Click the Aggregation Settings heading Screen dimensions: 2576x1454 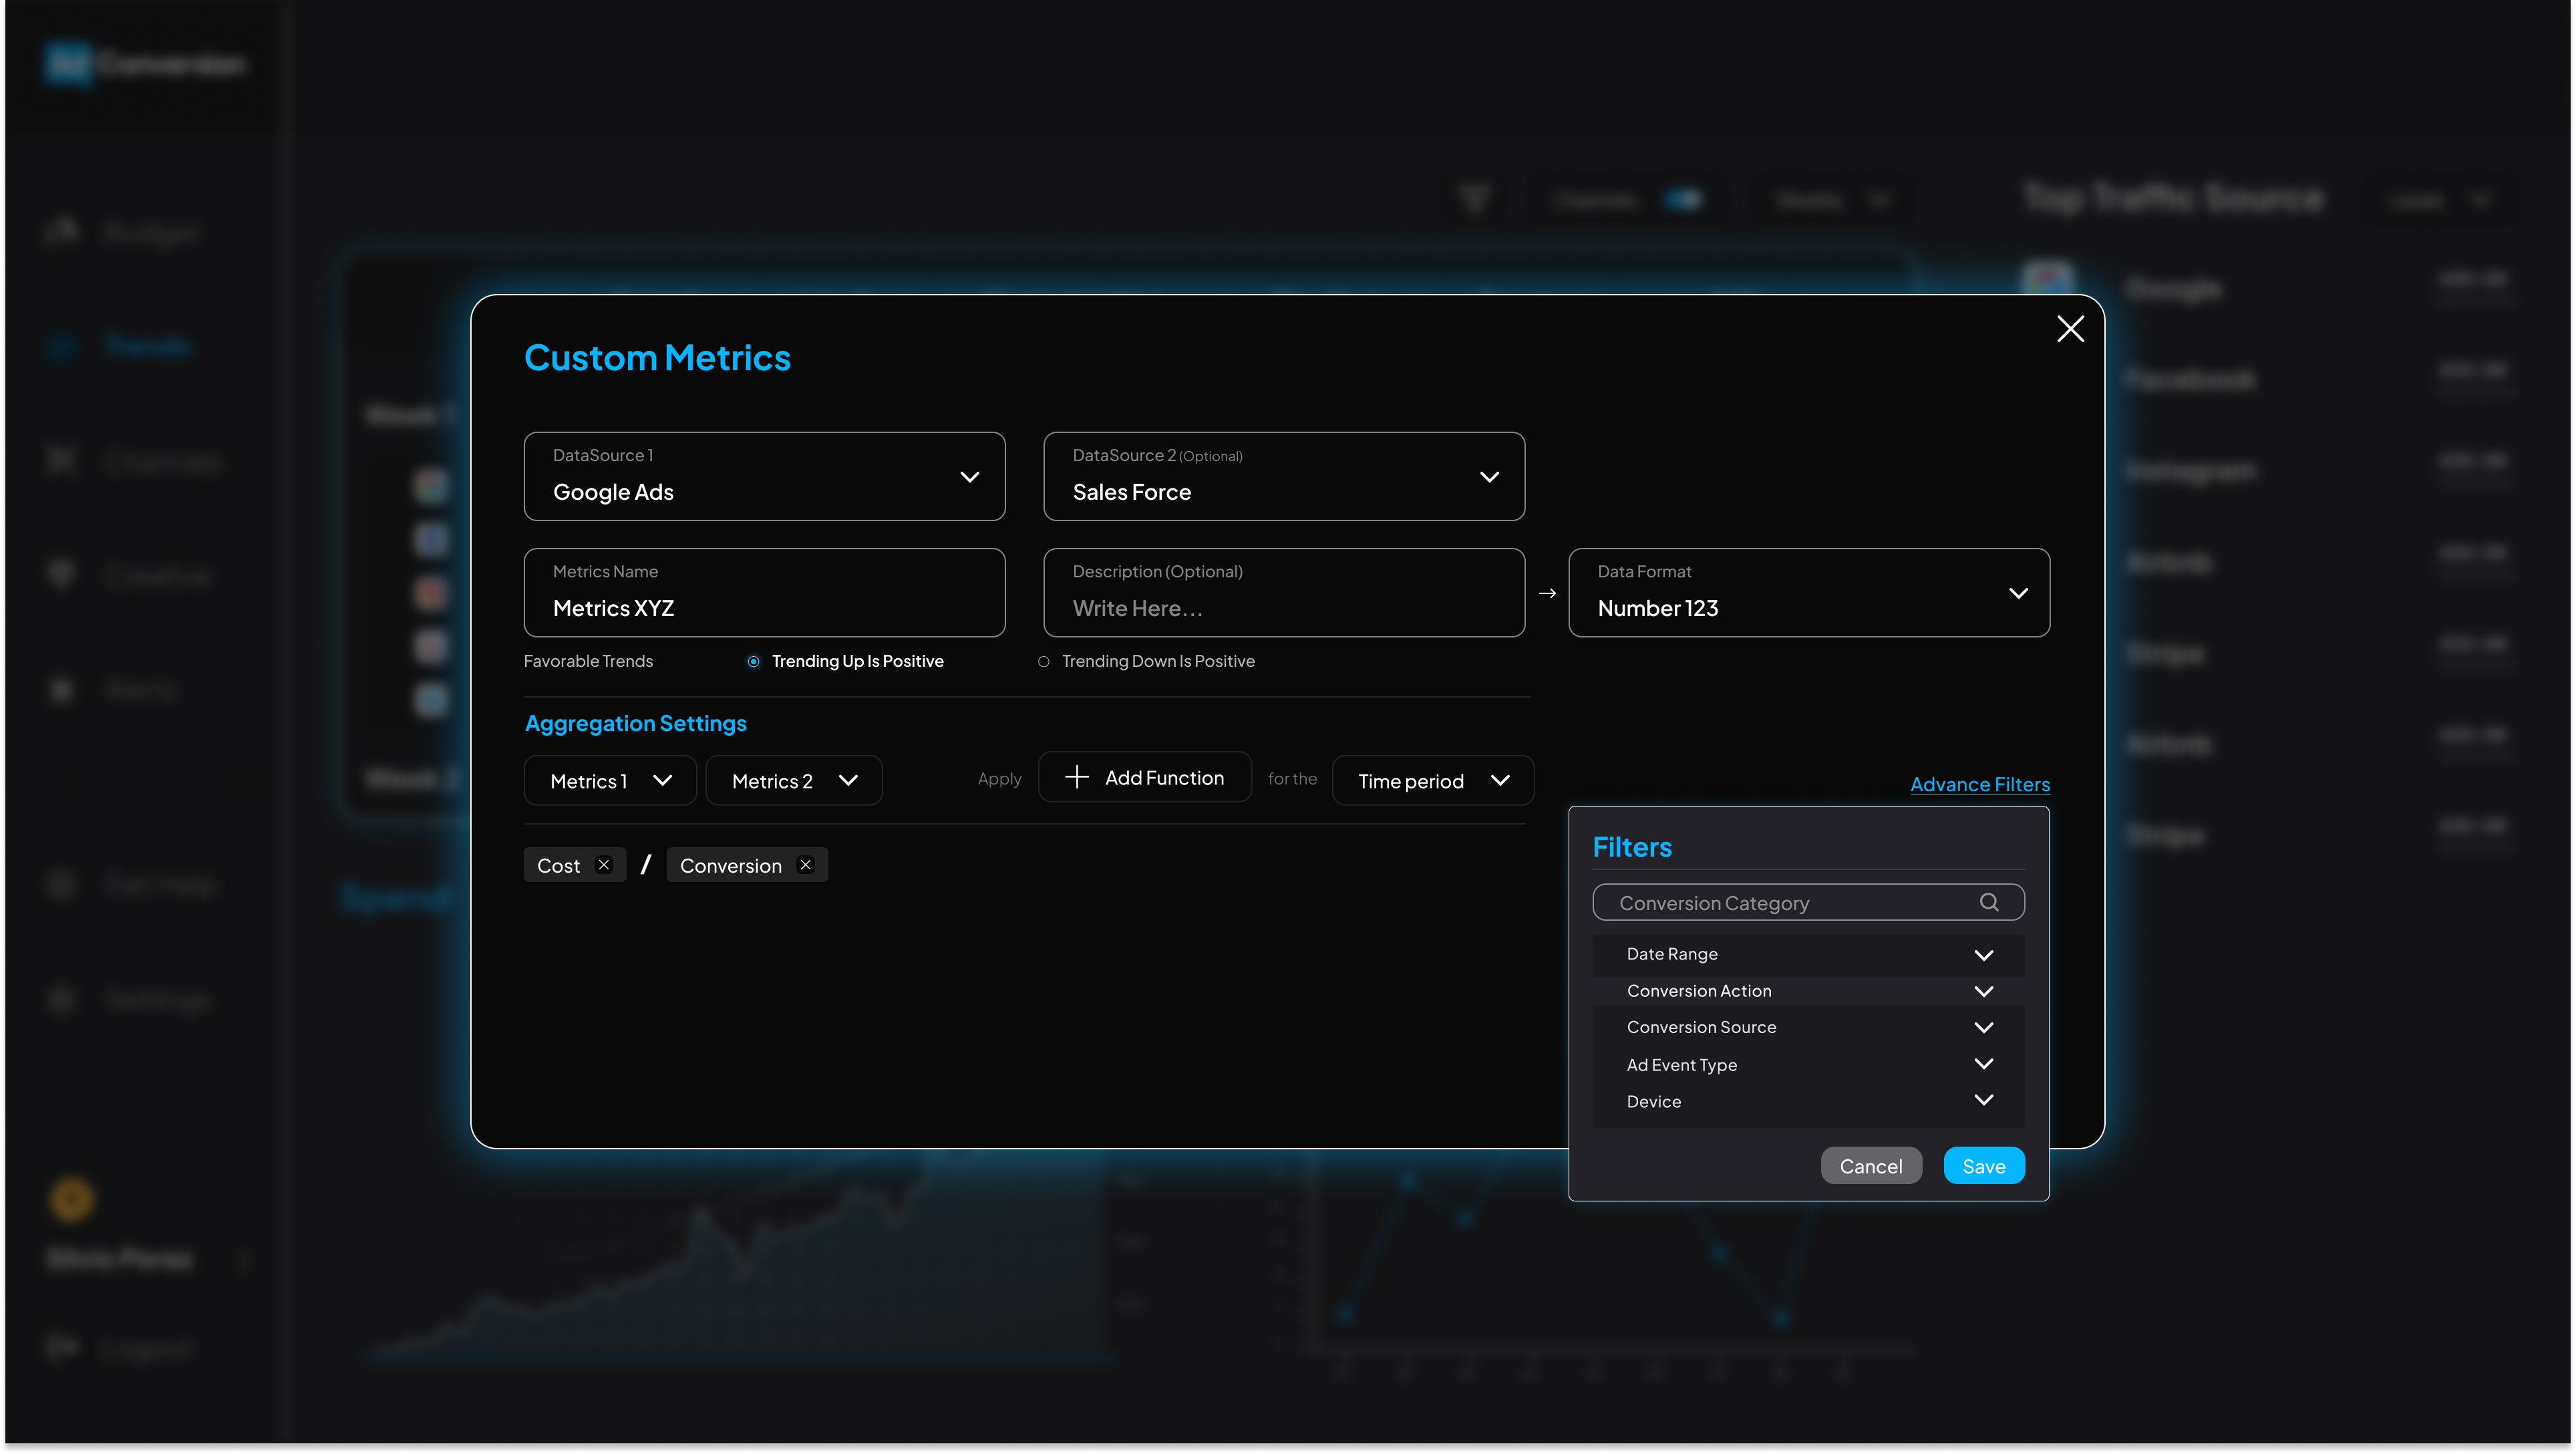(x=636, y=723)
